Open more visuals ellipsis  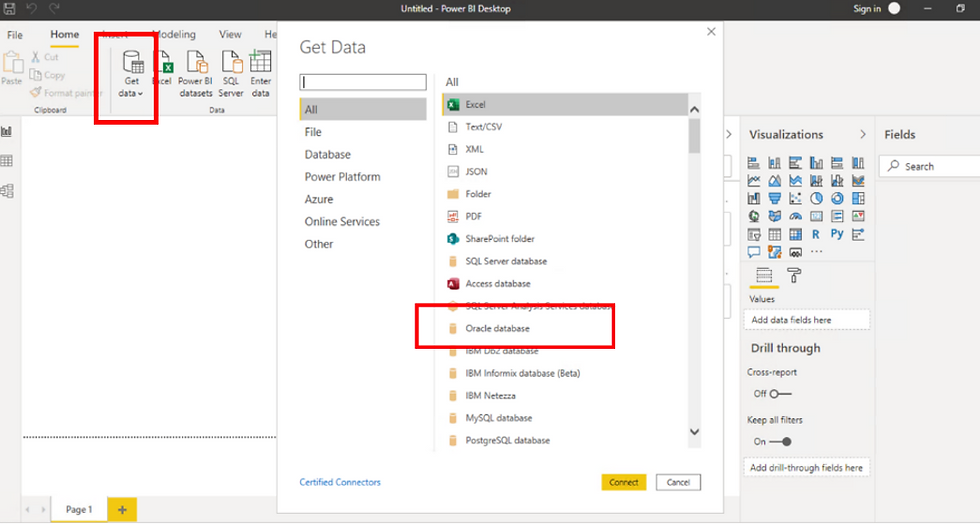[816, 252]
